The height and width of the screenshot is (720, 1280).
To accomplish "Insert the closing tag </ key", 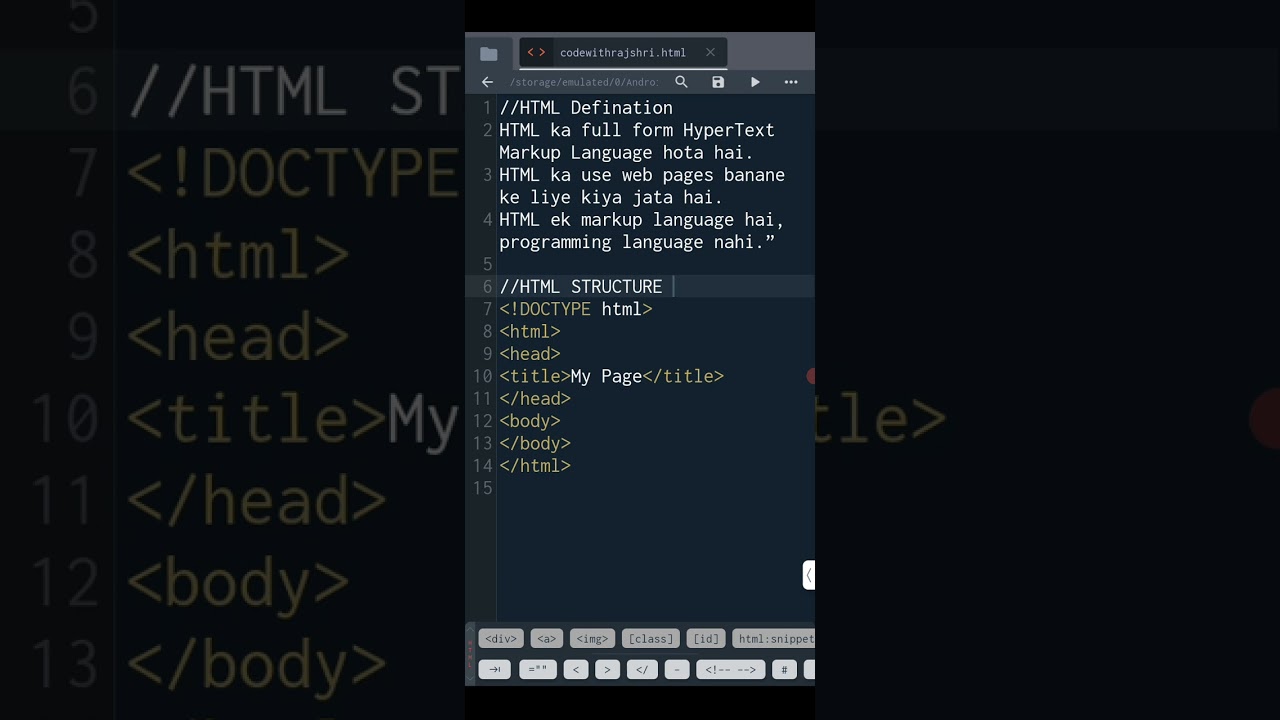I will click(x=642, y=670).
